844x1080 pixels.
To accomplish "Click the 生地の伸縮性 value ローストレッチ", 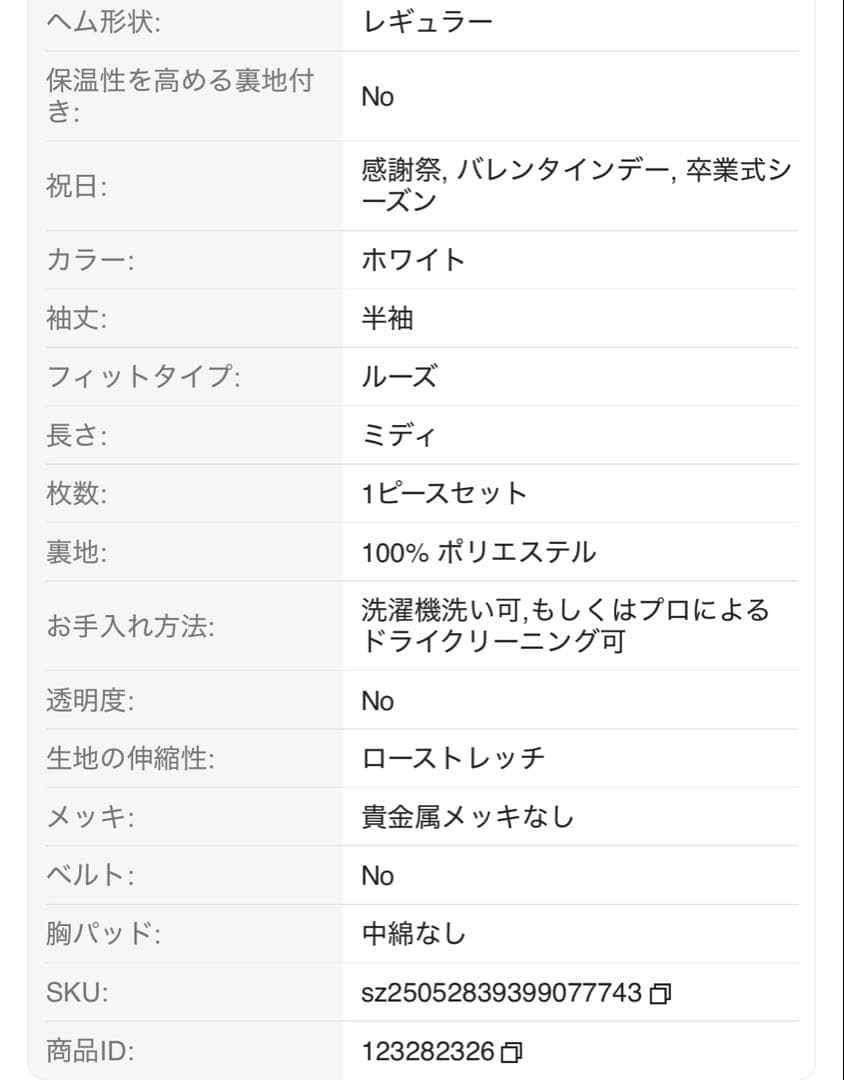I will (x=453, y=758).
